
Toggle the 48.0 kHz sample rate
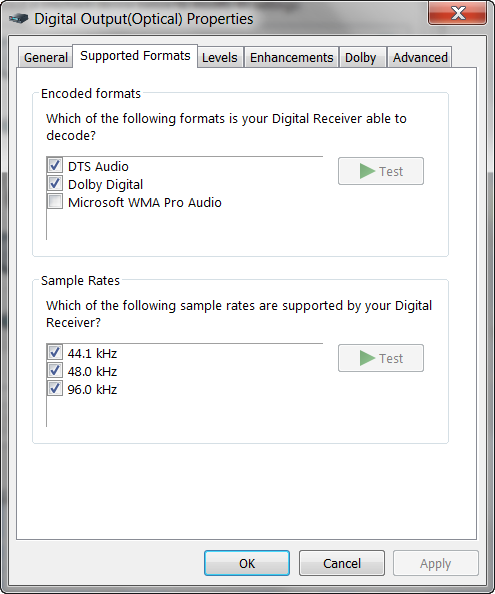(55, 370)
